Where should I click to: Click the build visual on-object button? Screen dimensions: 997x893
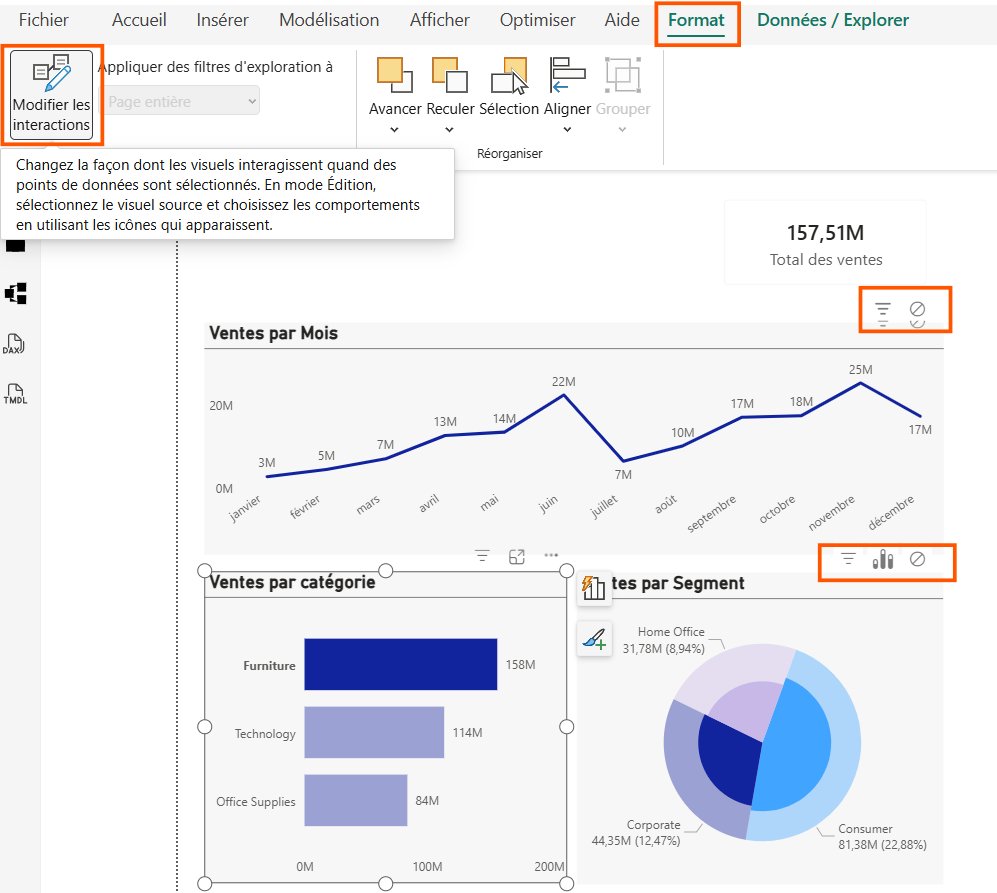594,588
